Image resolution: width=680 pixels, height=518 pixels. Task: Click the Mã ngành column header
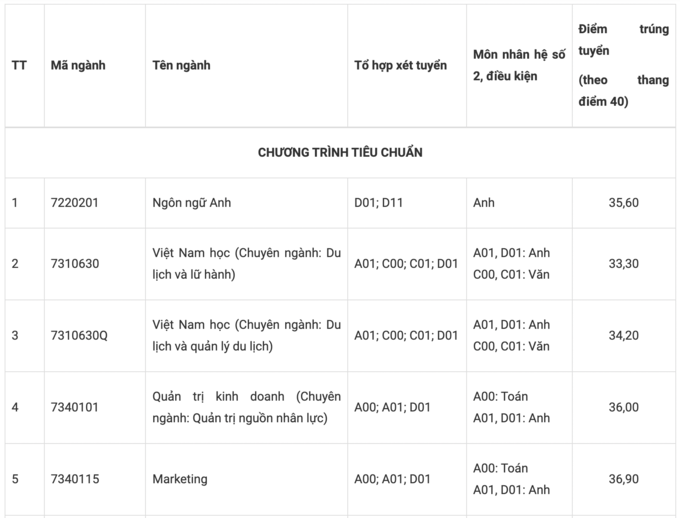pos(78,66)
